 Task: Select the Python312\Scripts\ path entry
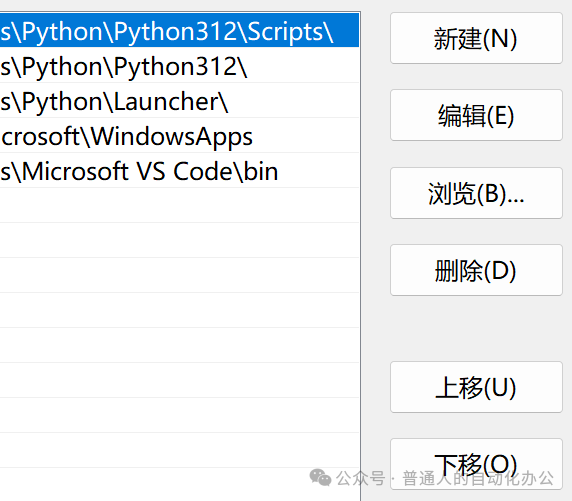click(179, 30)
